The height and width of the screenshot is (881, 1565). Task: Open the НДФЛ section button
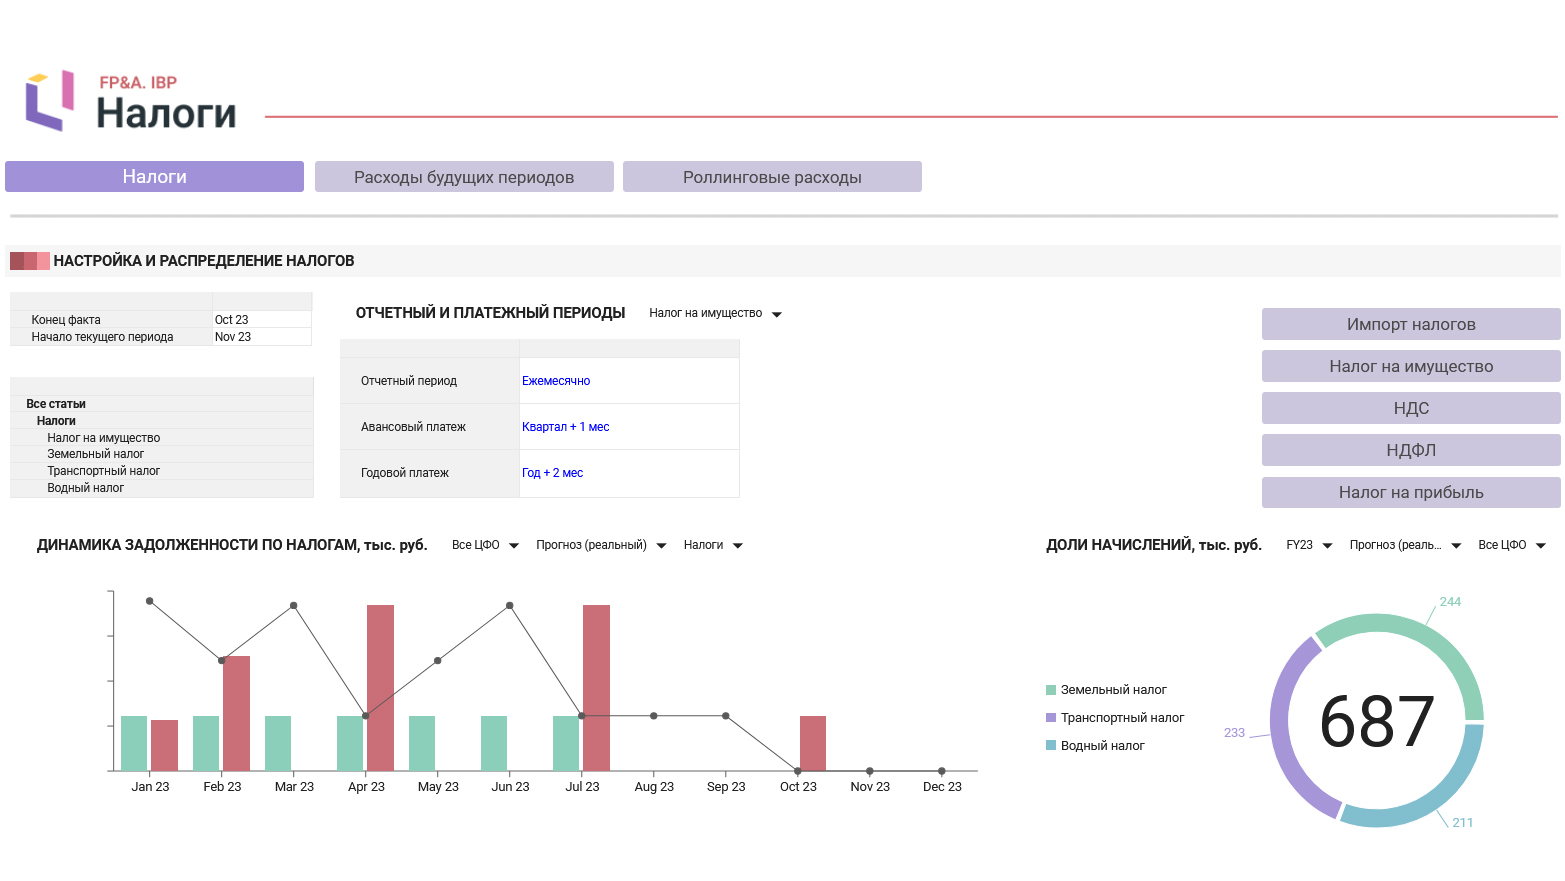pyautogui.click(x=1411, y=450)
